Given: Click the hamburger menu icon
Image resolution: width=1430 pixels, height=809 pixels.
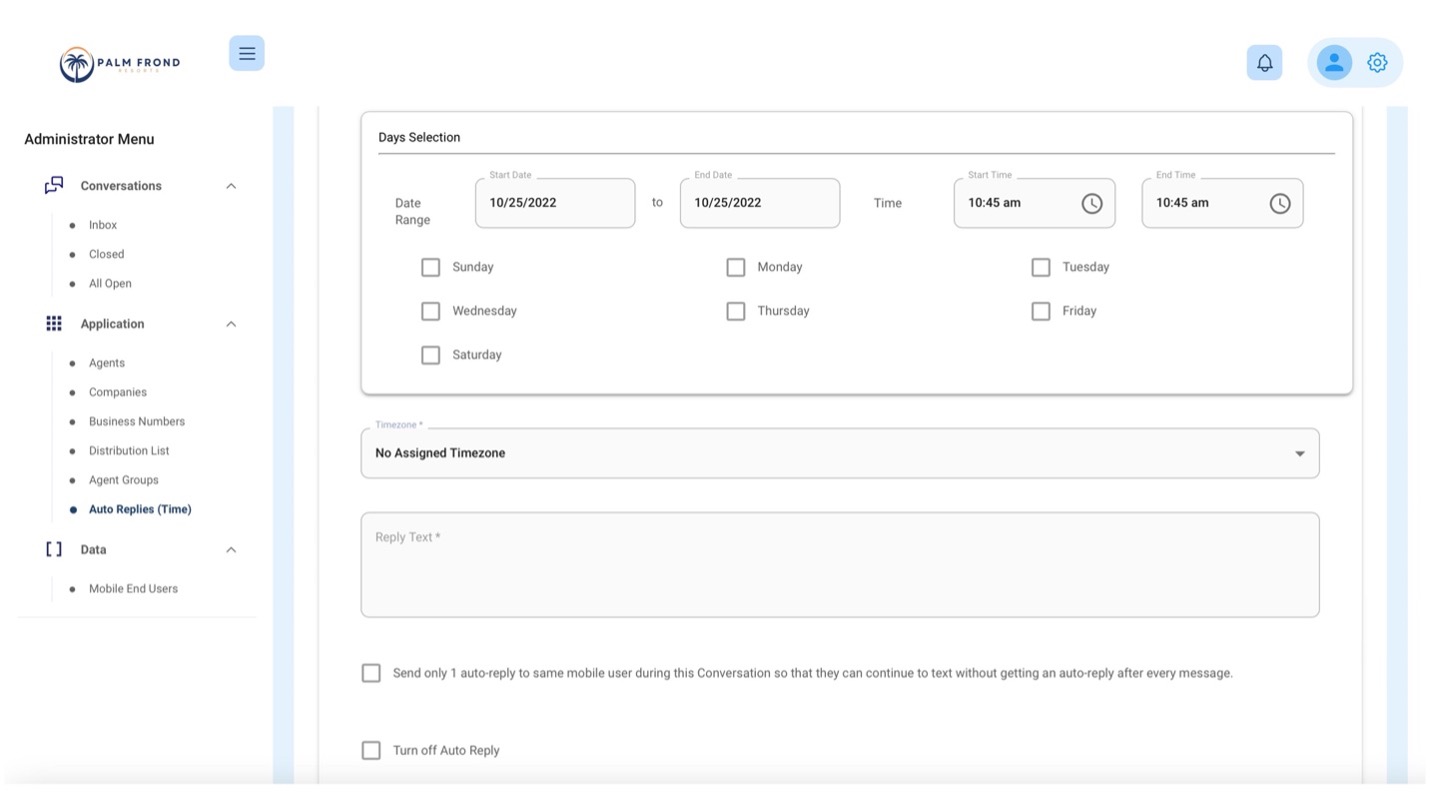Looking at the screenshot, I should pos(246,54).
